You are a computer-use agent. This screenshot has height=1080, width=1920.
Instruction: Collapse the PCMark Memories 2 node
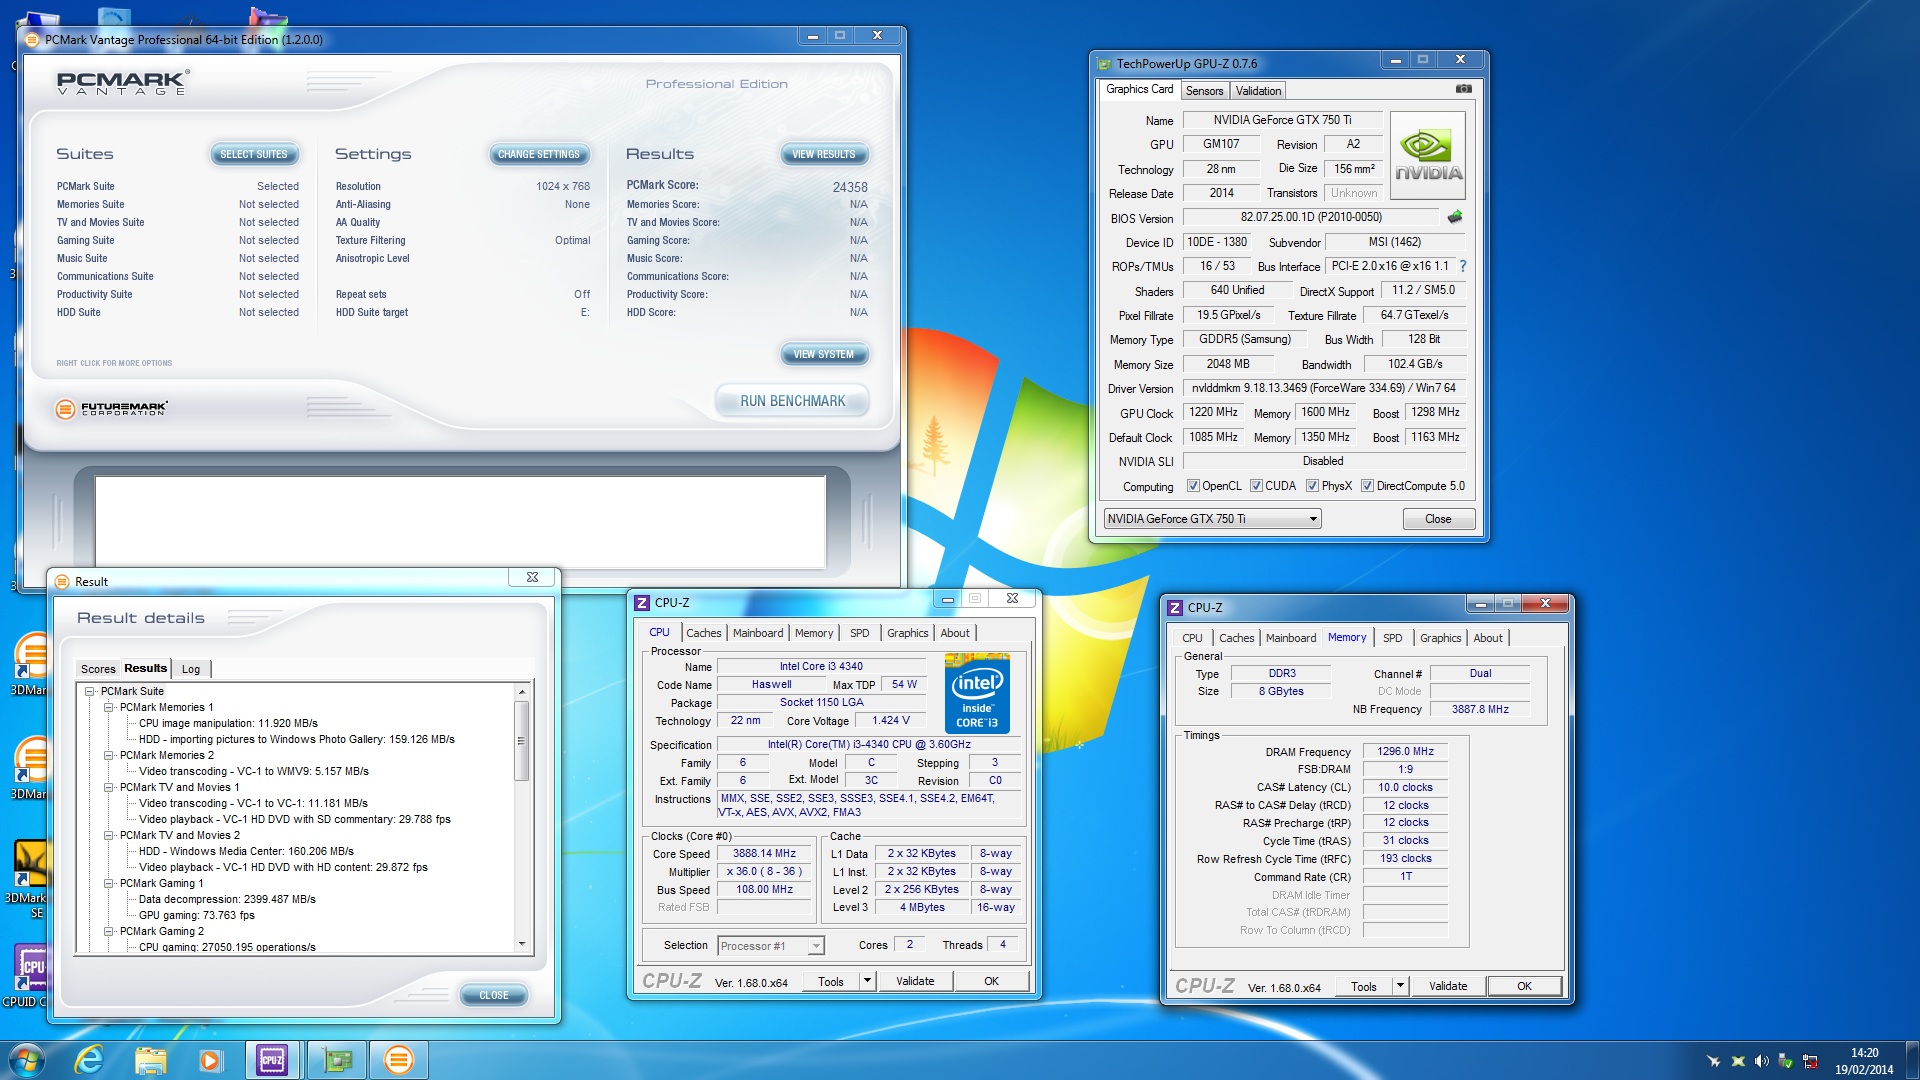coord(109,755)
